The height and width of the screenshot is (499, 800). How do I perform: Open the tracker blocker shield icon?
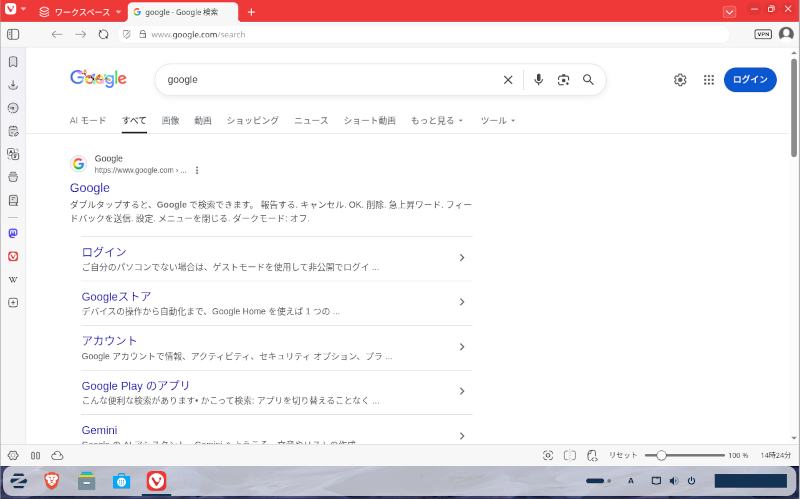[127, 34]
